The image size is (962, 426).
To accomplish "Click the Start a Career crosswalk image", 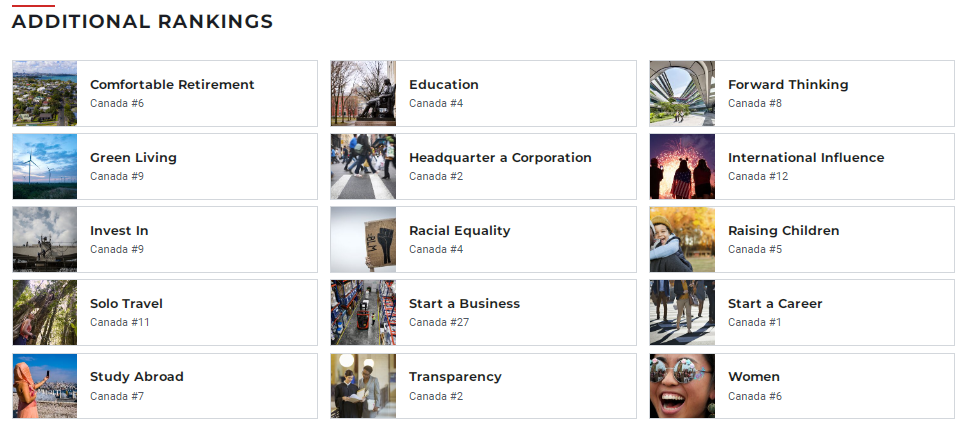I will (682, 312).
